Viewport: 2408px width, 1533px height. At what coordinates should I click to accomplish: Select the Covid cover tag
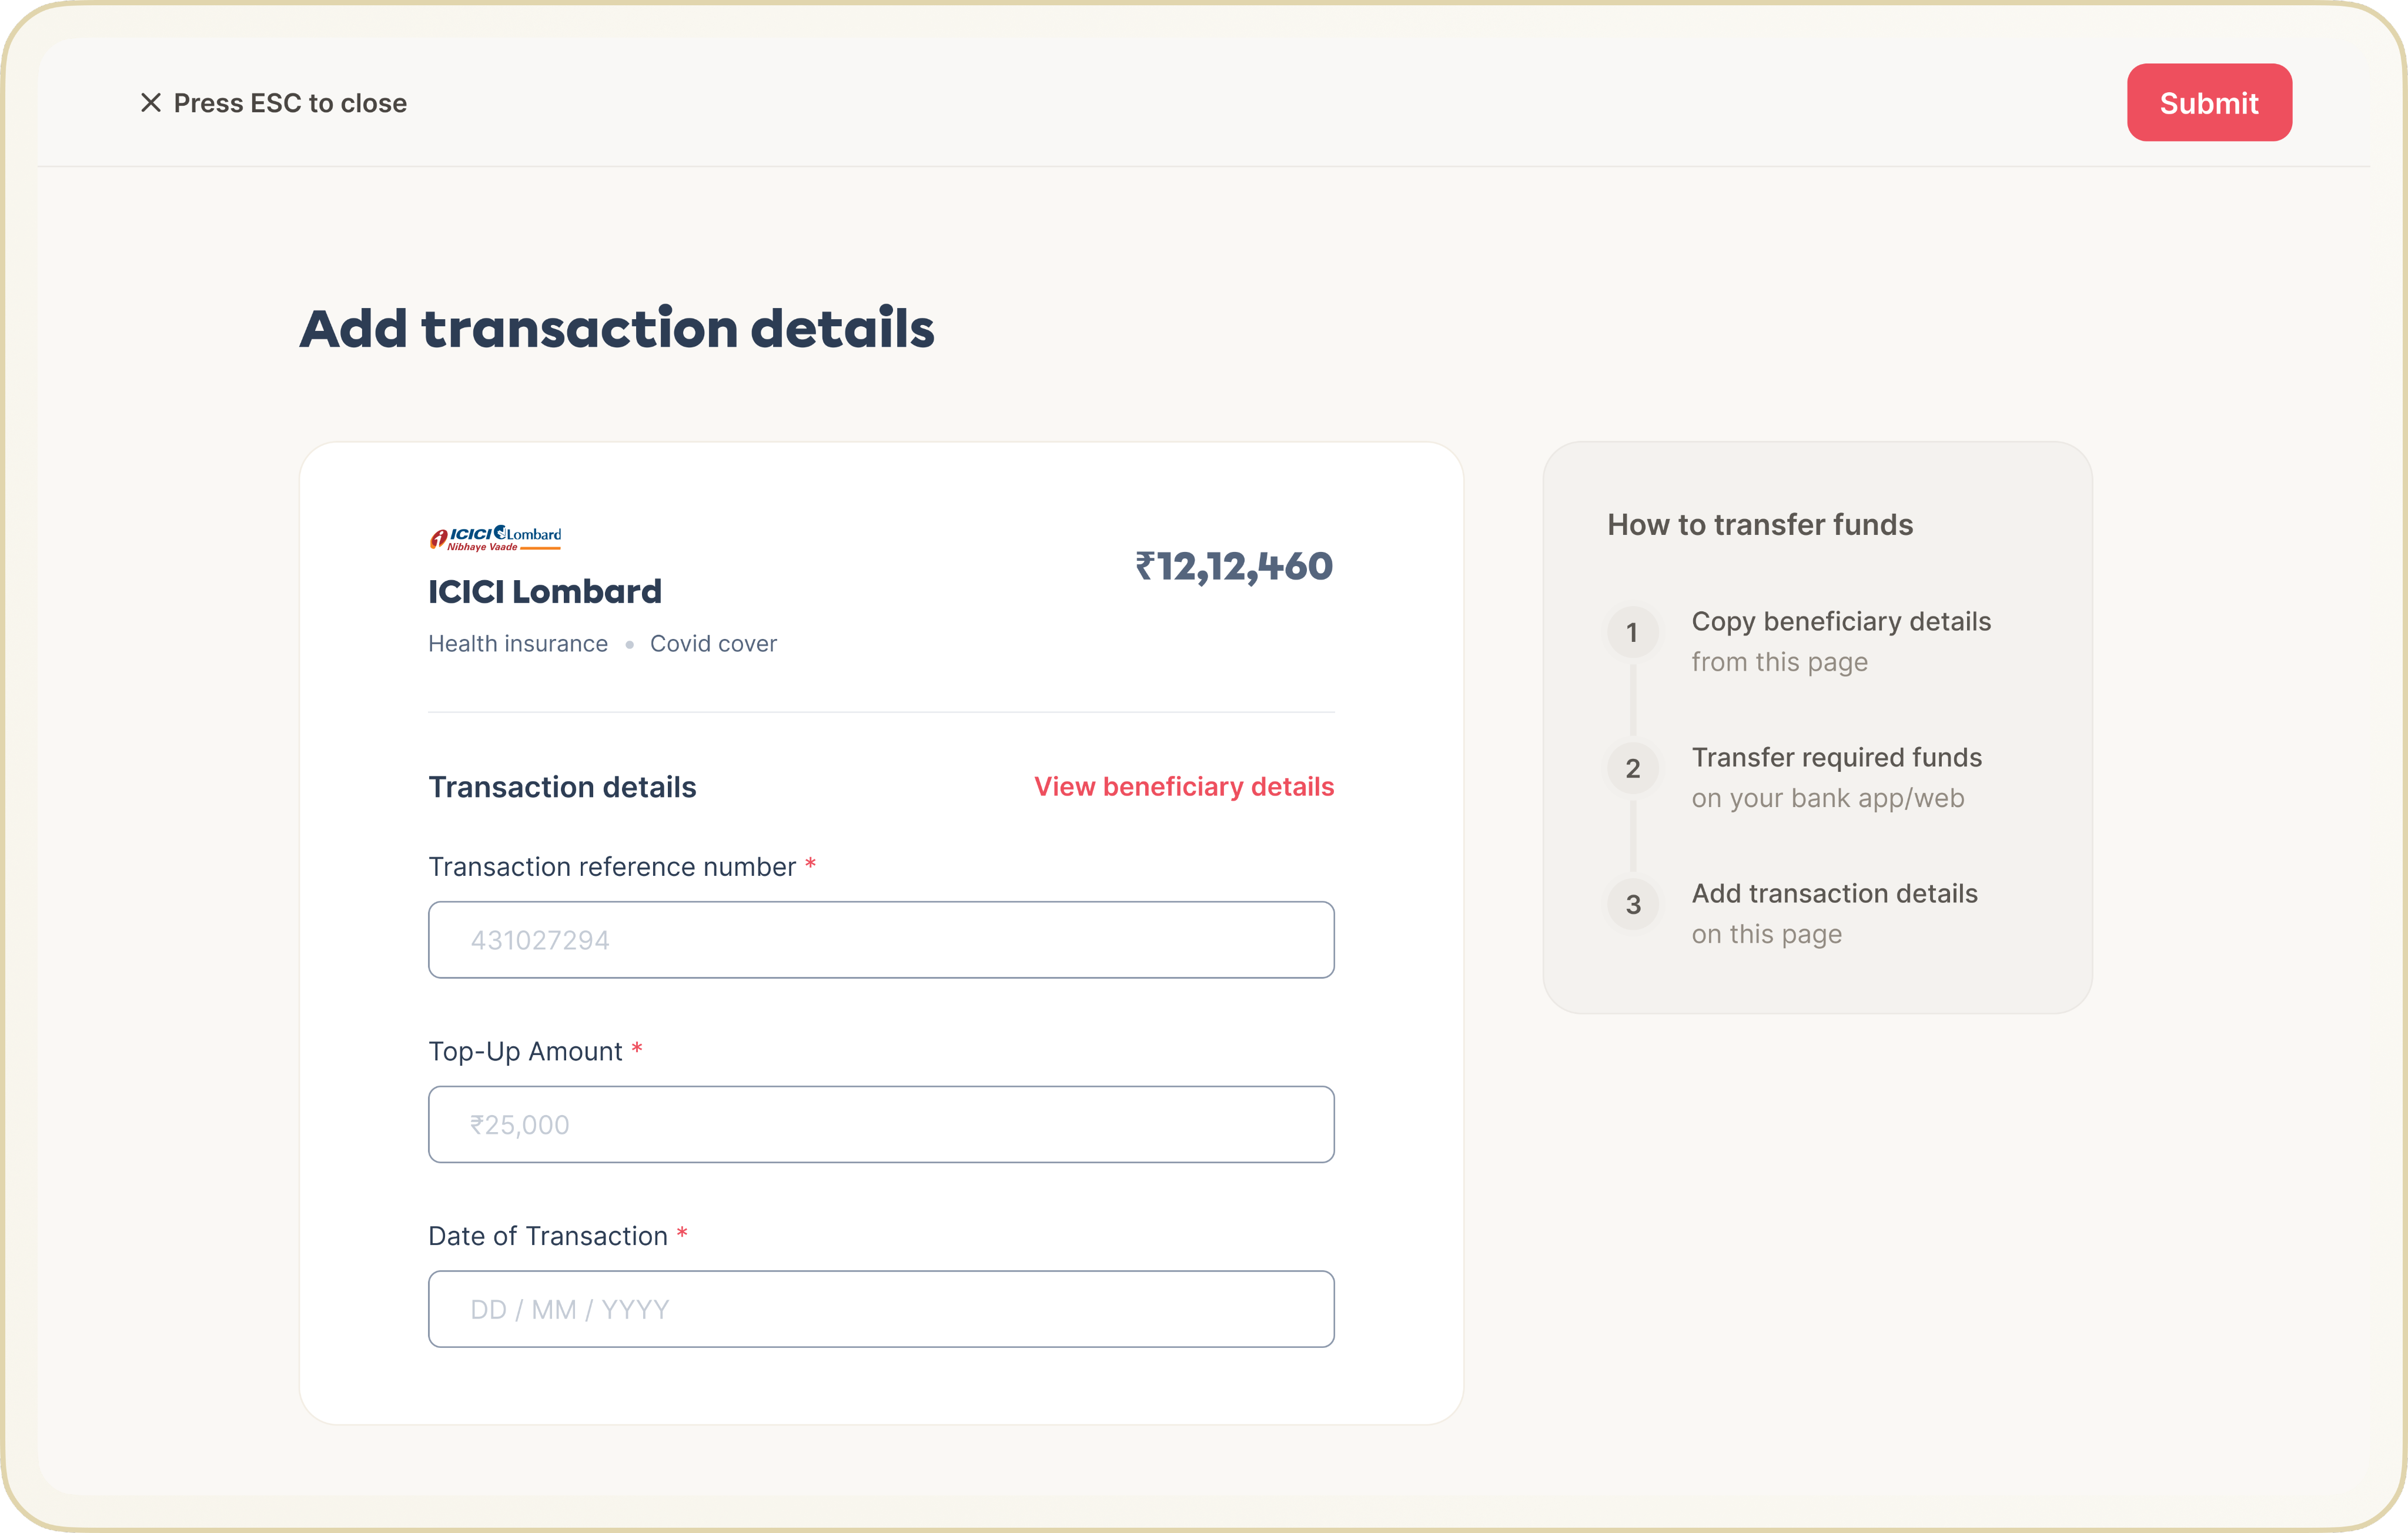713,644
